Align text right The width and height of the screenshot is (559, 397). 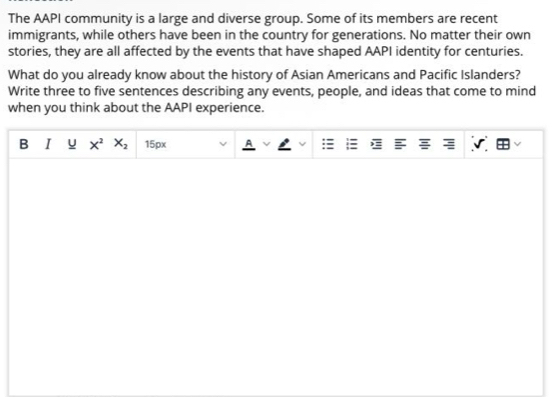pos(448,144)
